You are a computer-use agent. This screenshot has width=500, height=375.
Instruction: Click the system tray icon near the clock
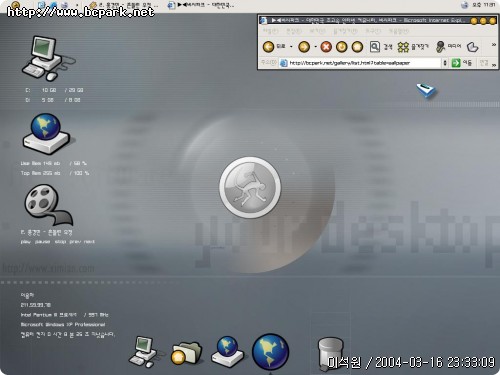(x=465, y=5)
